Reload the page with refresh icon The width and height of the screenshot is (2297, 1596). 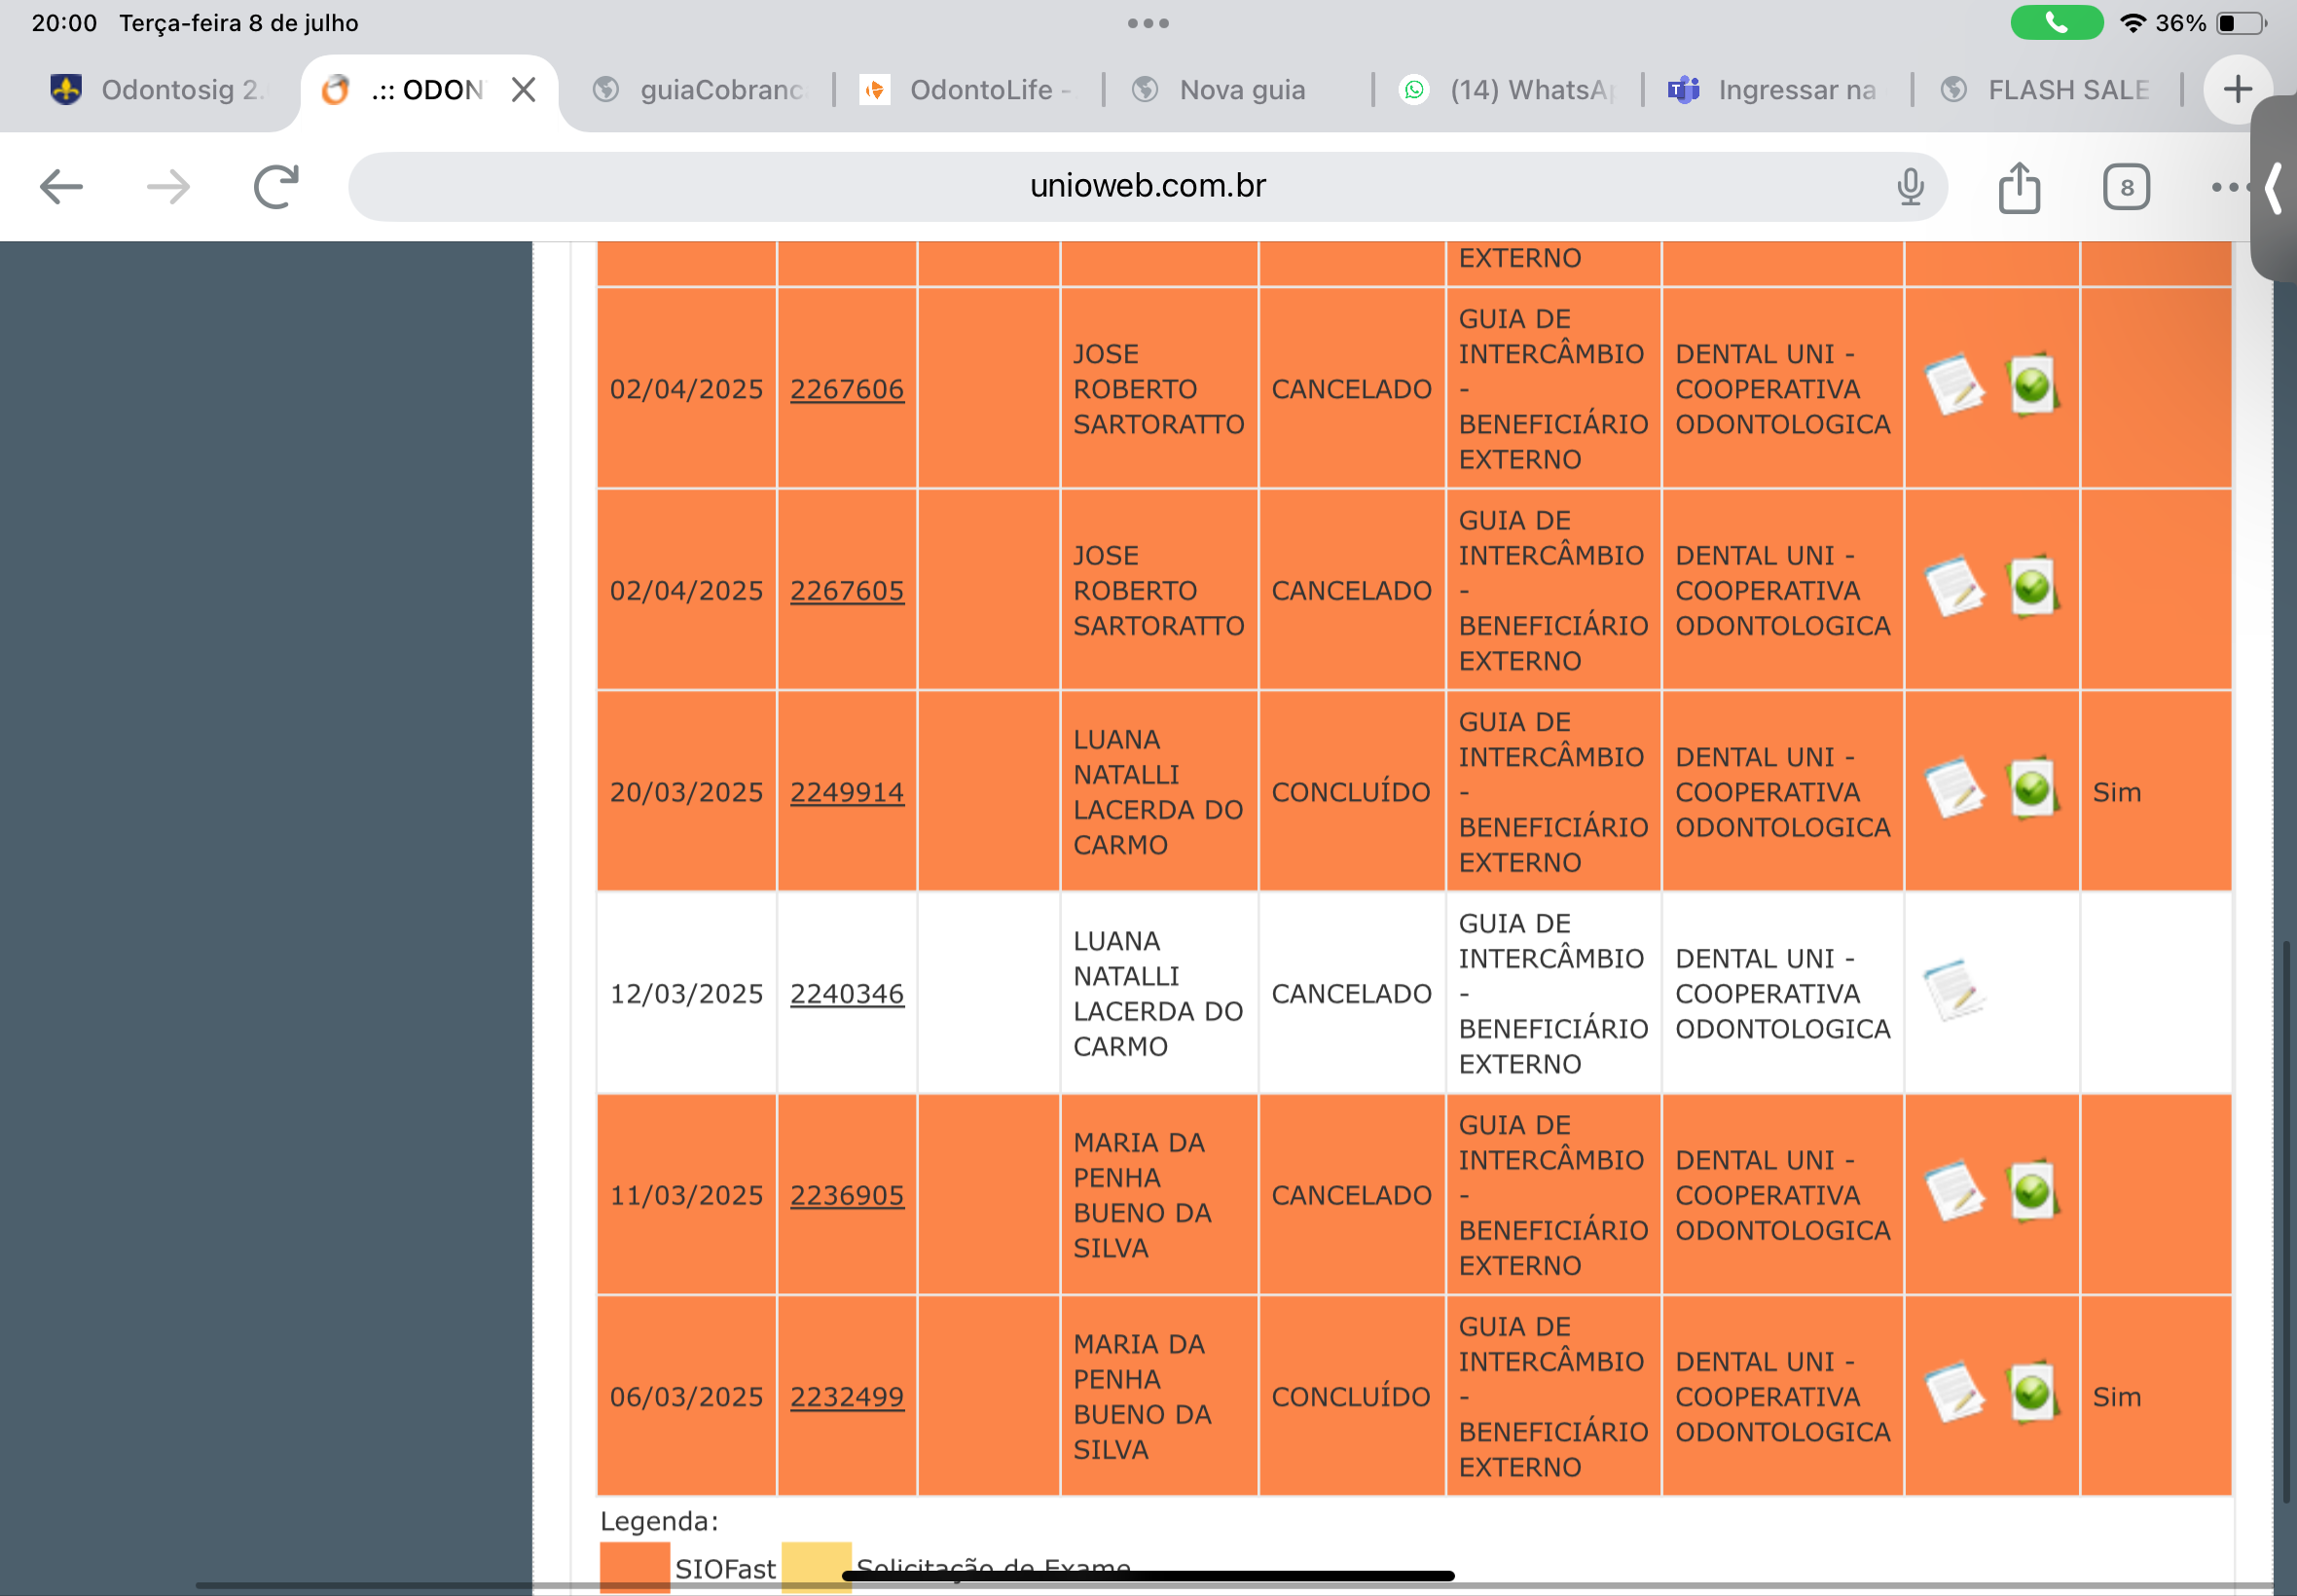[276, 187]
